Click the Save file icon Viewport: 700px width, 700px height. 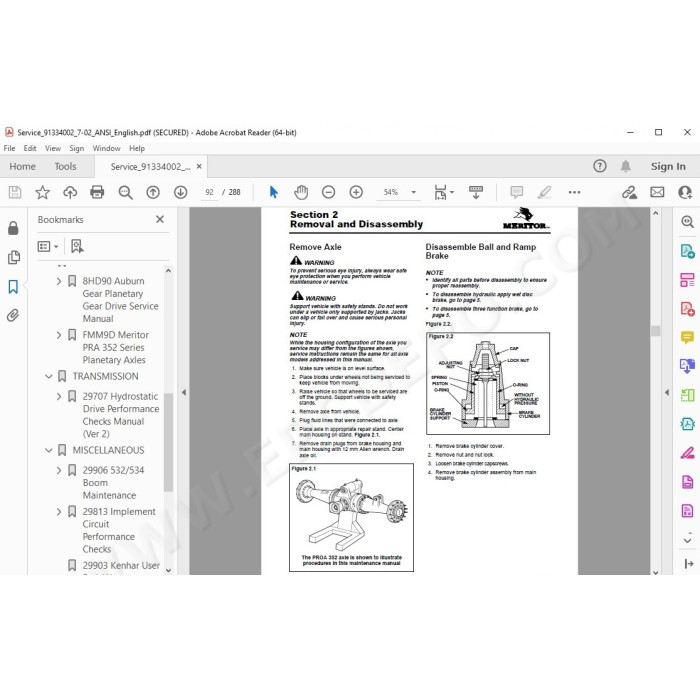(15, 192)
